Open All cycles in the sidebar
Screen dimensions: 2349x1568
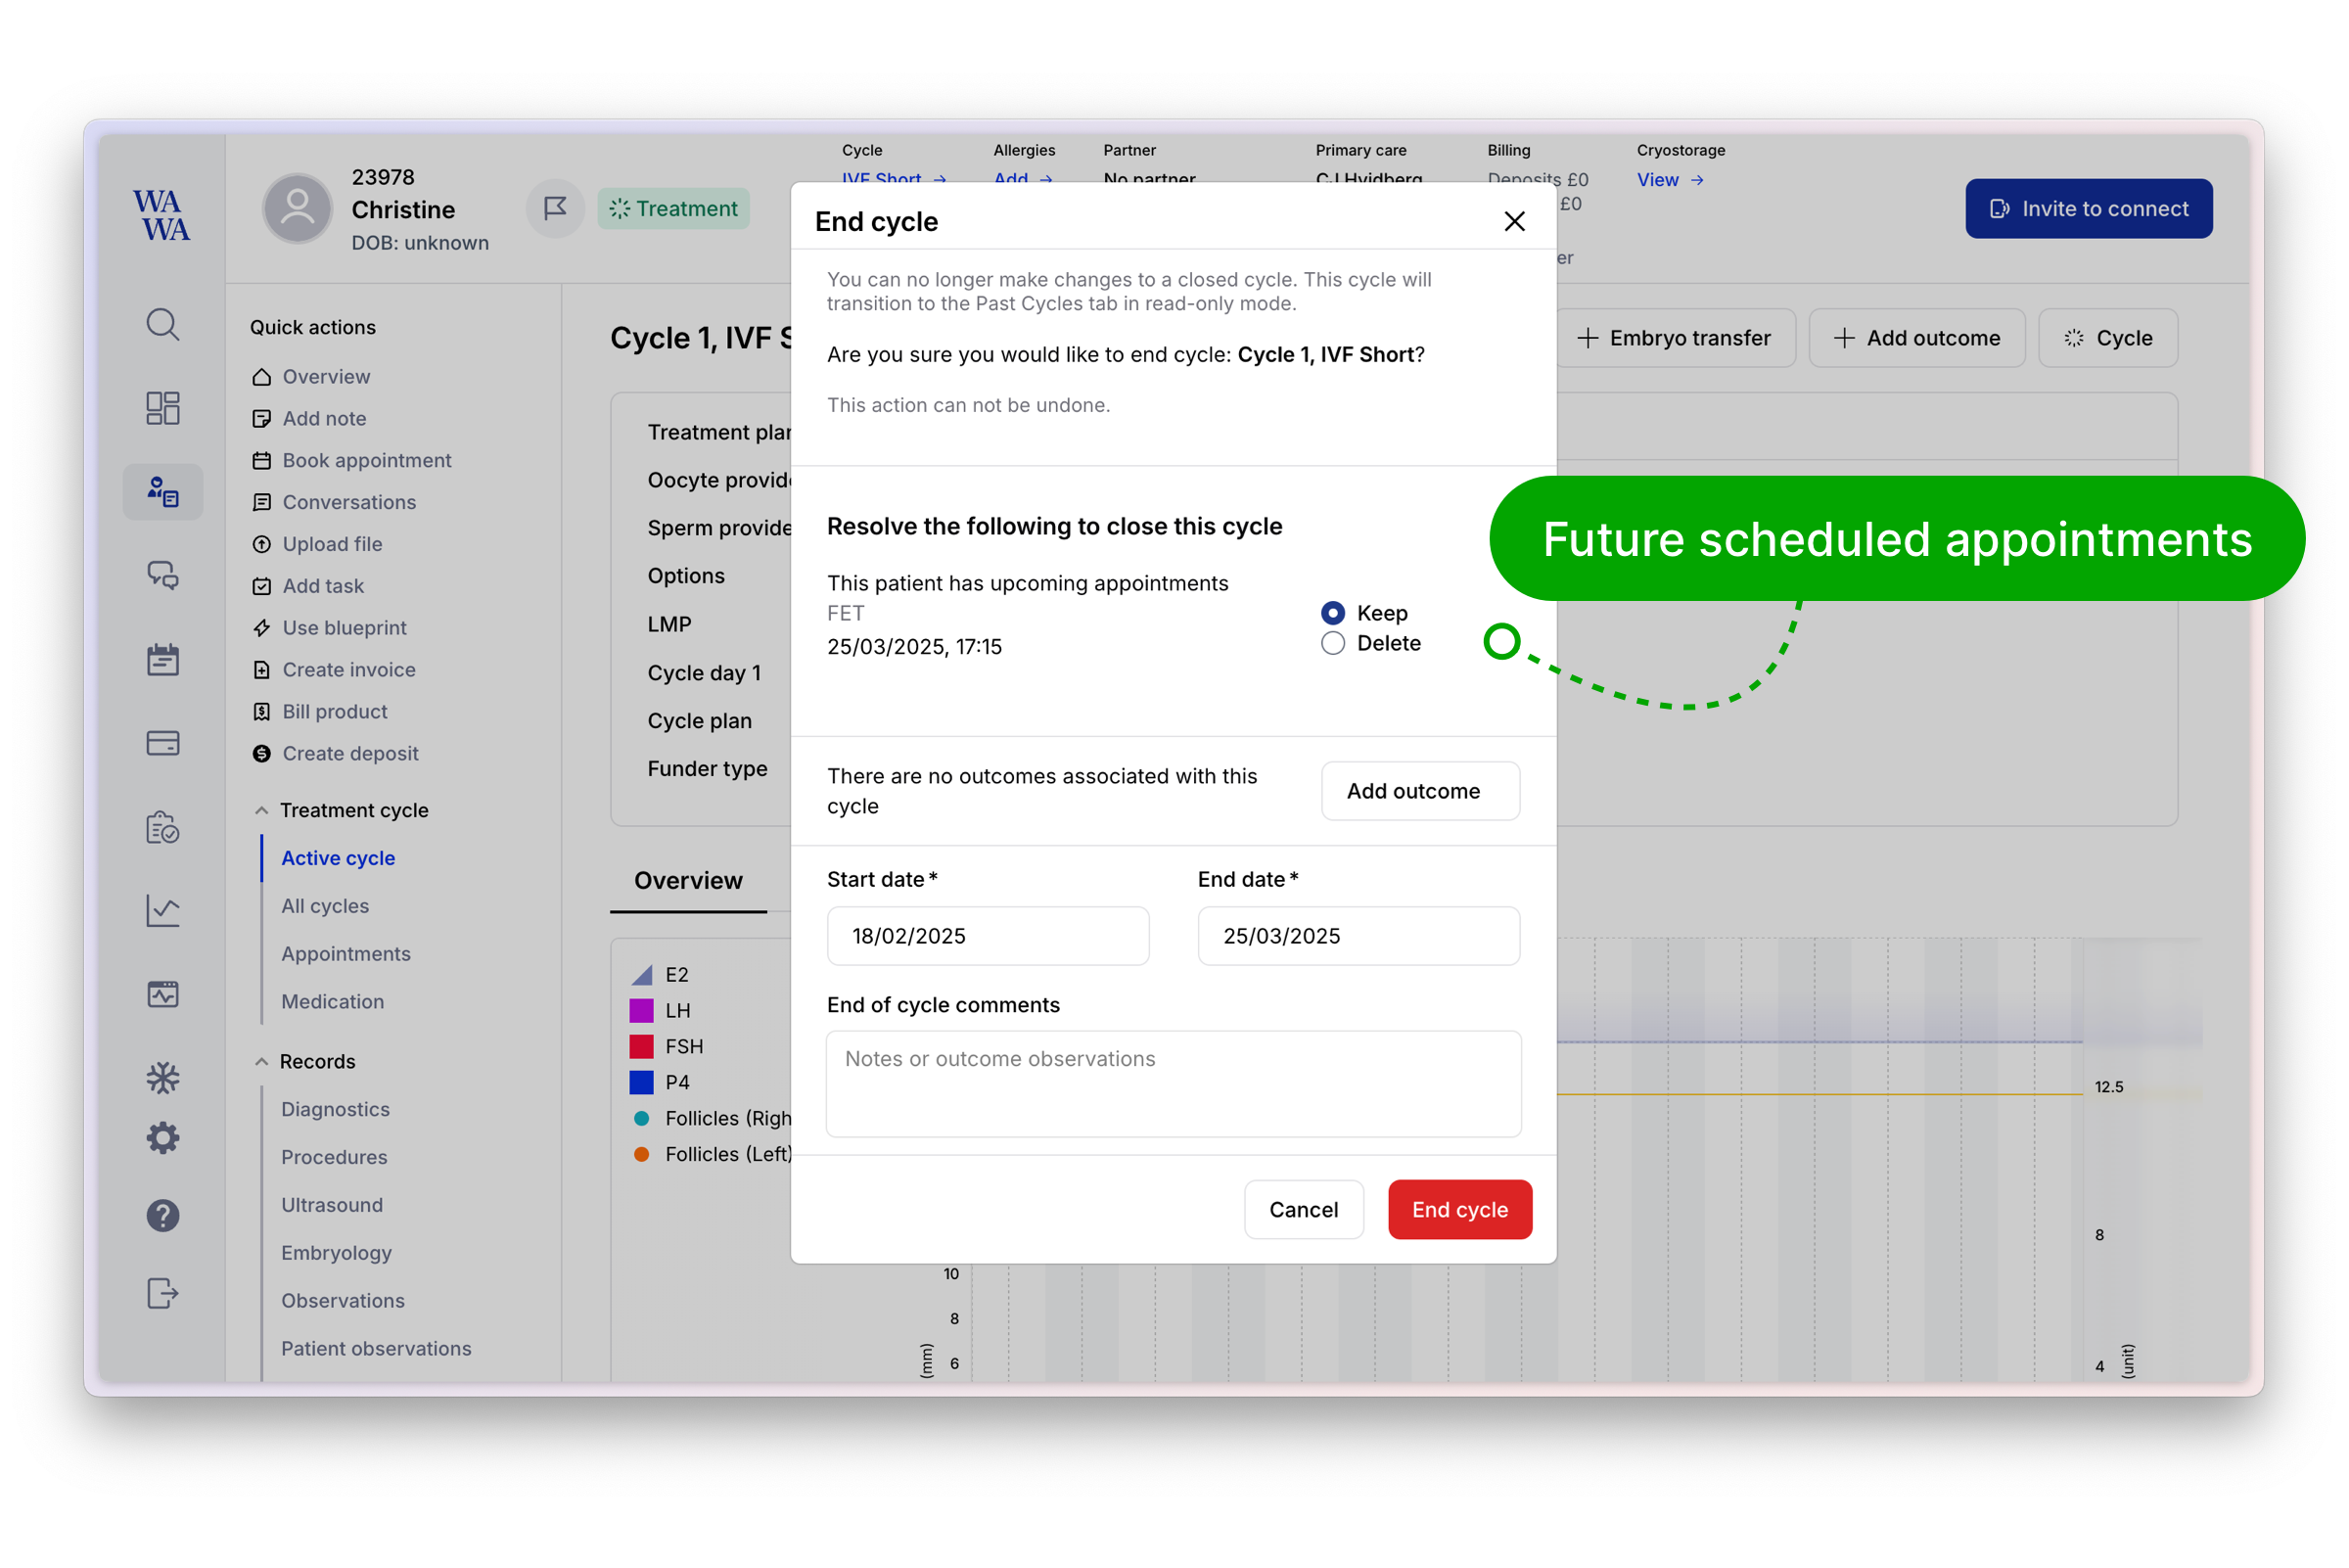pyautogui.click(x=325, y=906)
